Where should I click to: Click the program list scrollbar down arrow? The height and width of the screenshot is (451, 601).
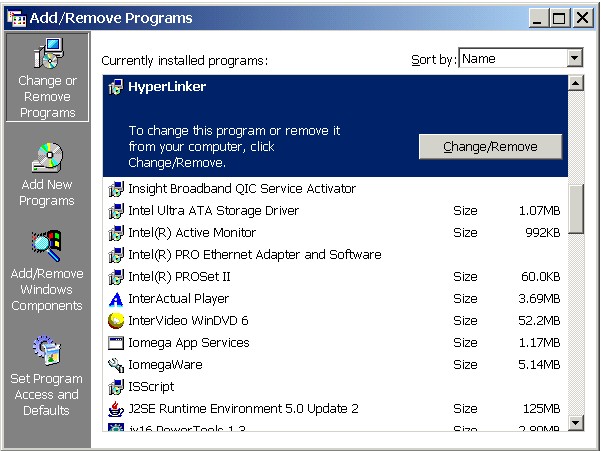[576, 423]
